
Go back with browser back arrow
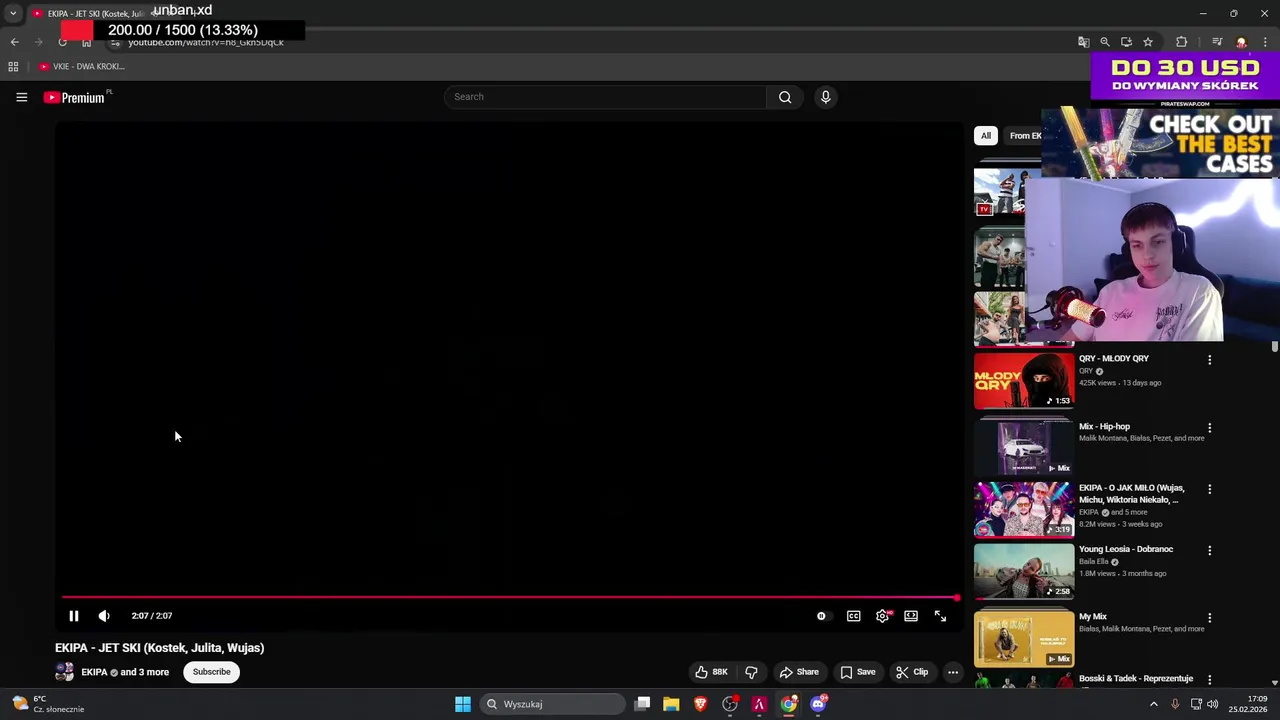14,42
